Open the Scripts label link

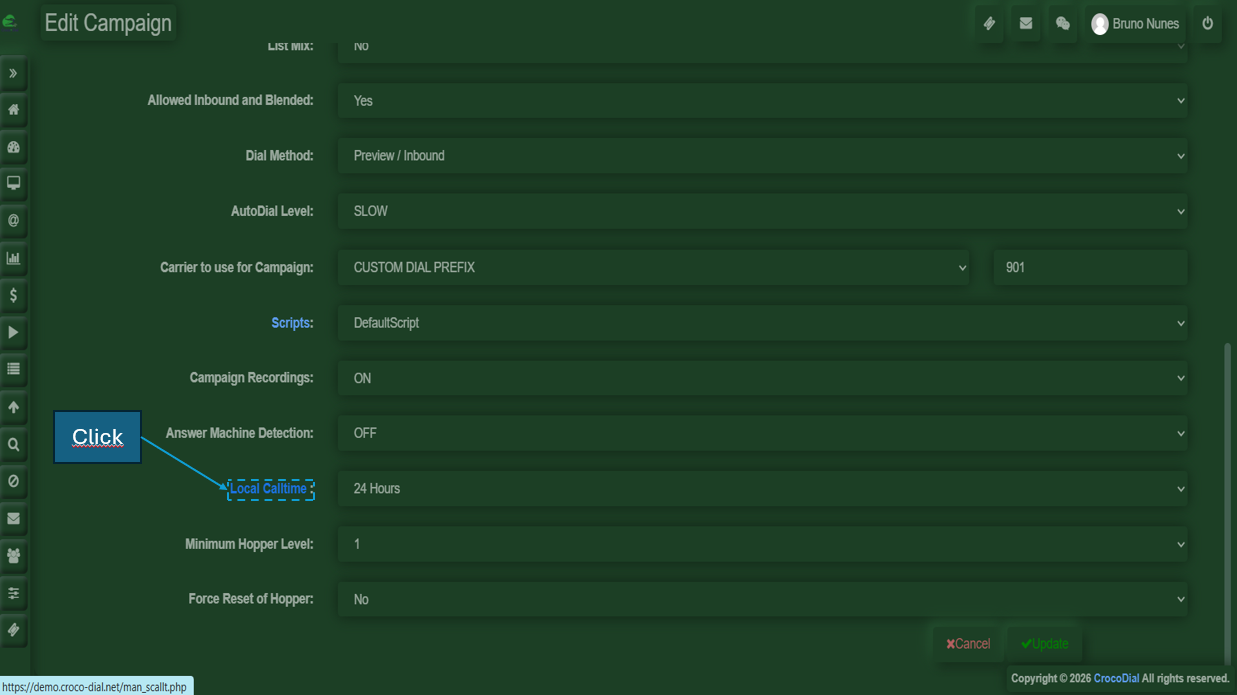290,323
